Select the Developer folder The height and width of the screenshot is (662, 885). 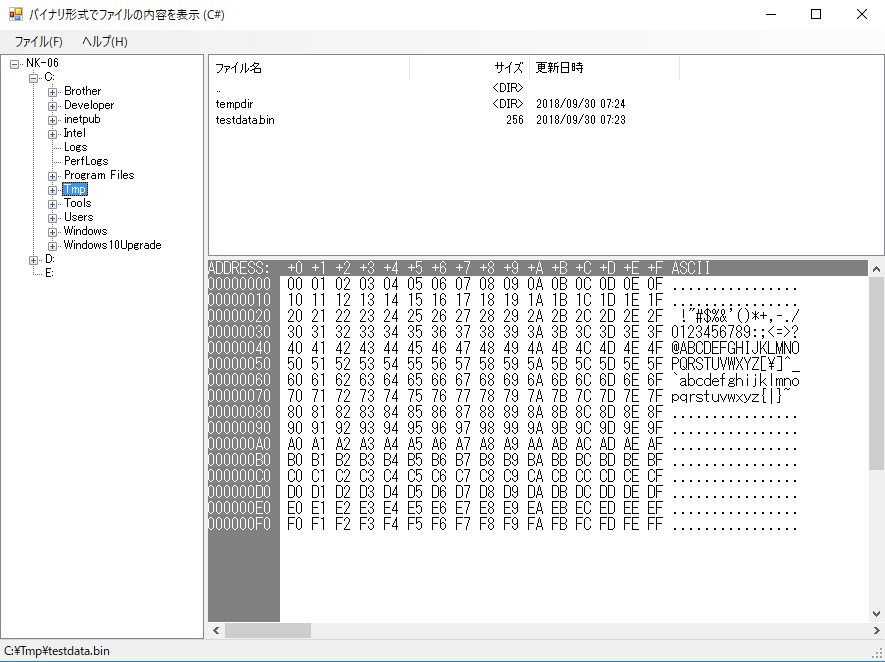(x=89, y=105)
